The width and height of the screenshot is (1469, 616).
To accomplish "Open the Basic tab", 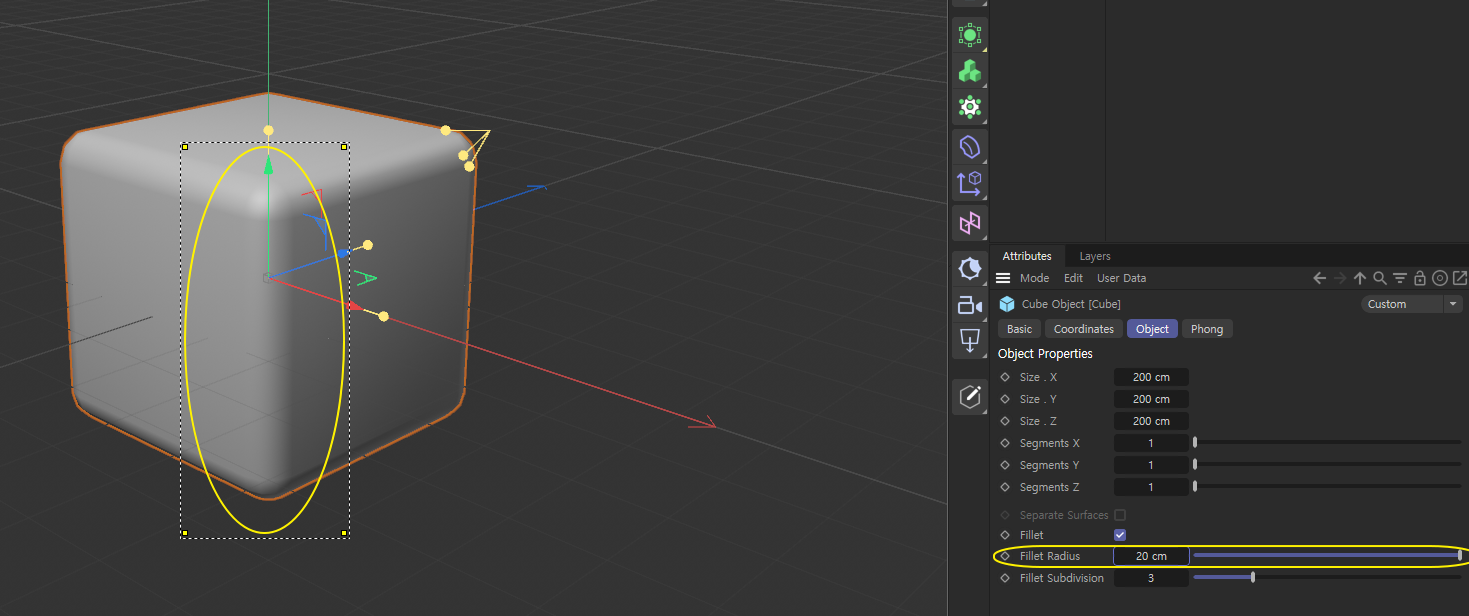I will click(x=1019, y=329).
